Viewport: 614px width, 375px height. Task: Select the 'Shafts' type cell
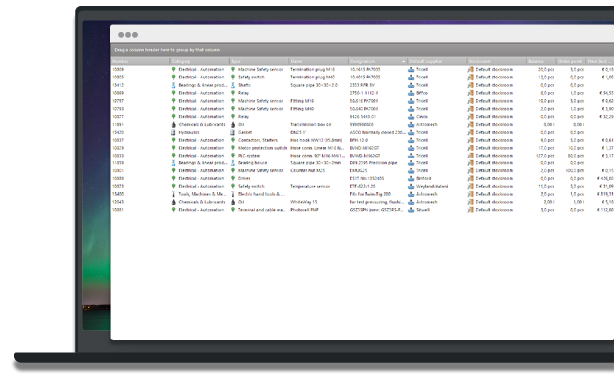244,85
